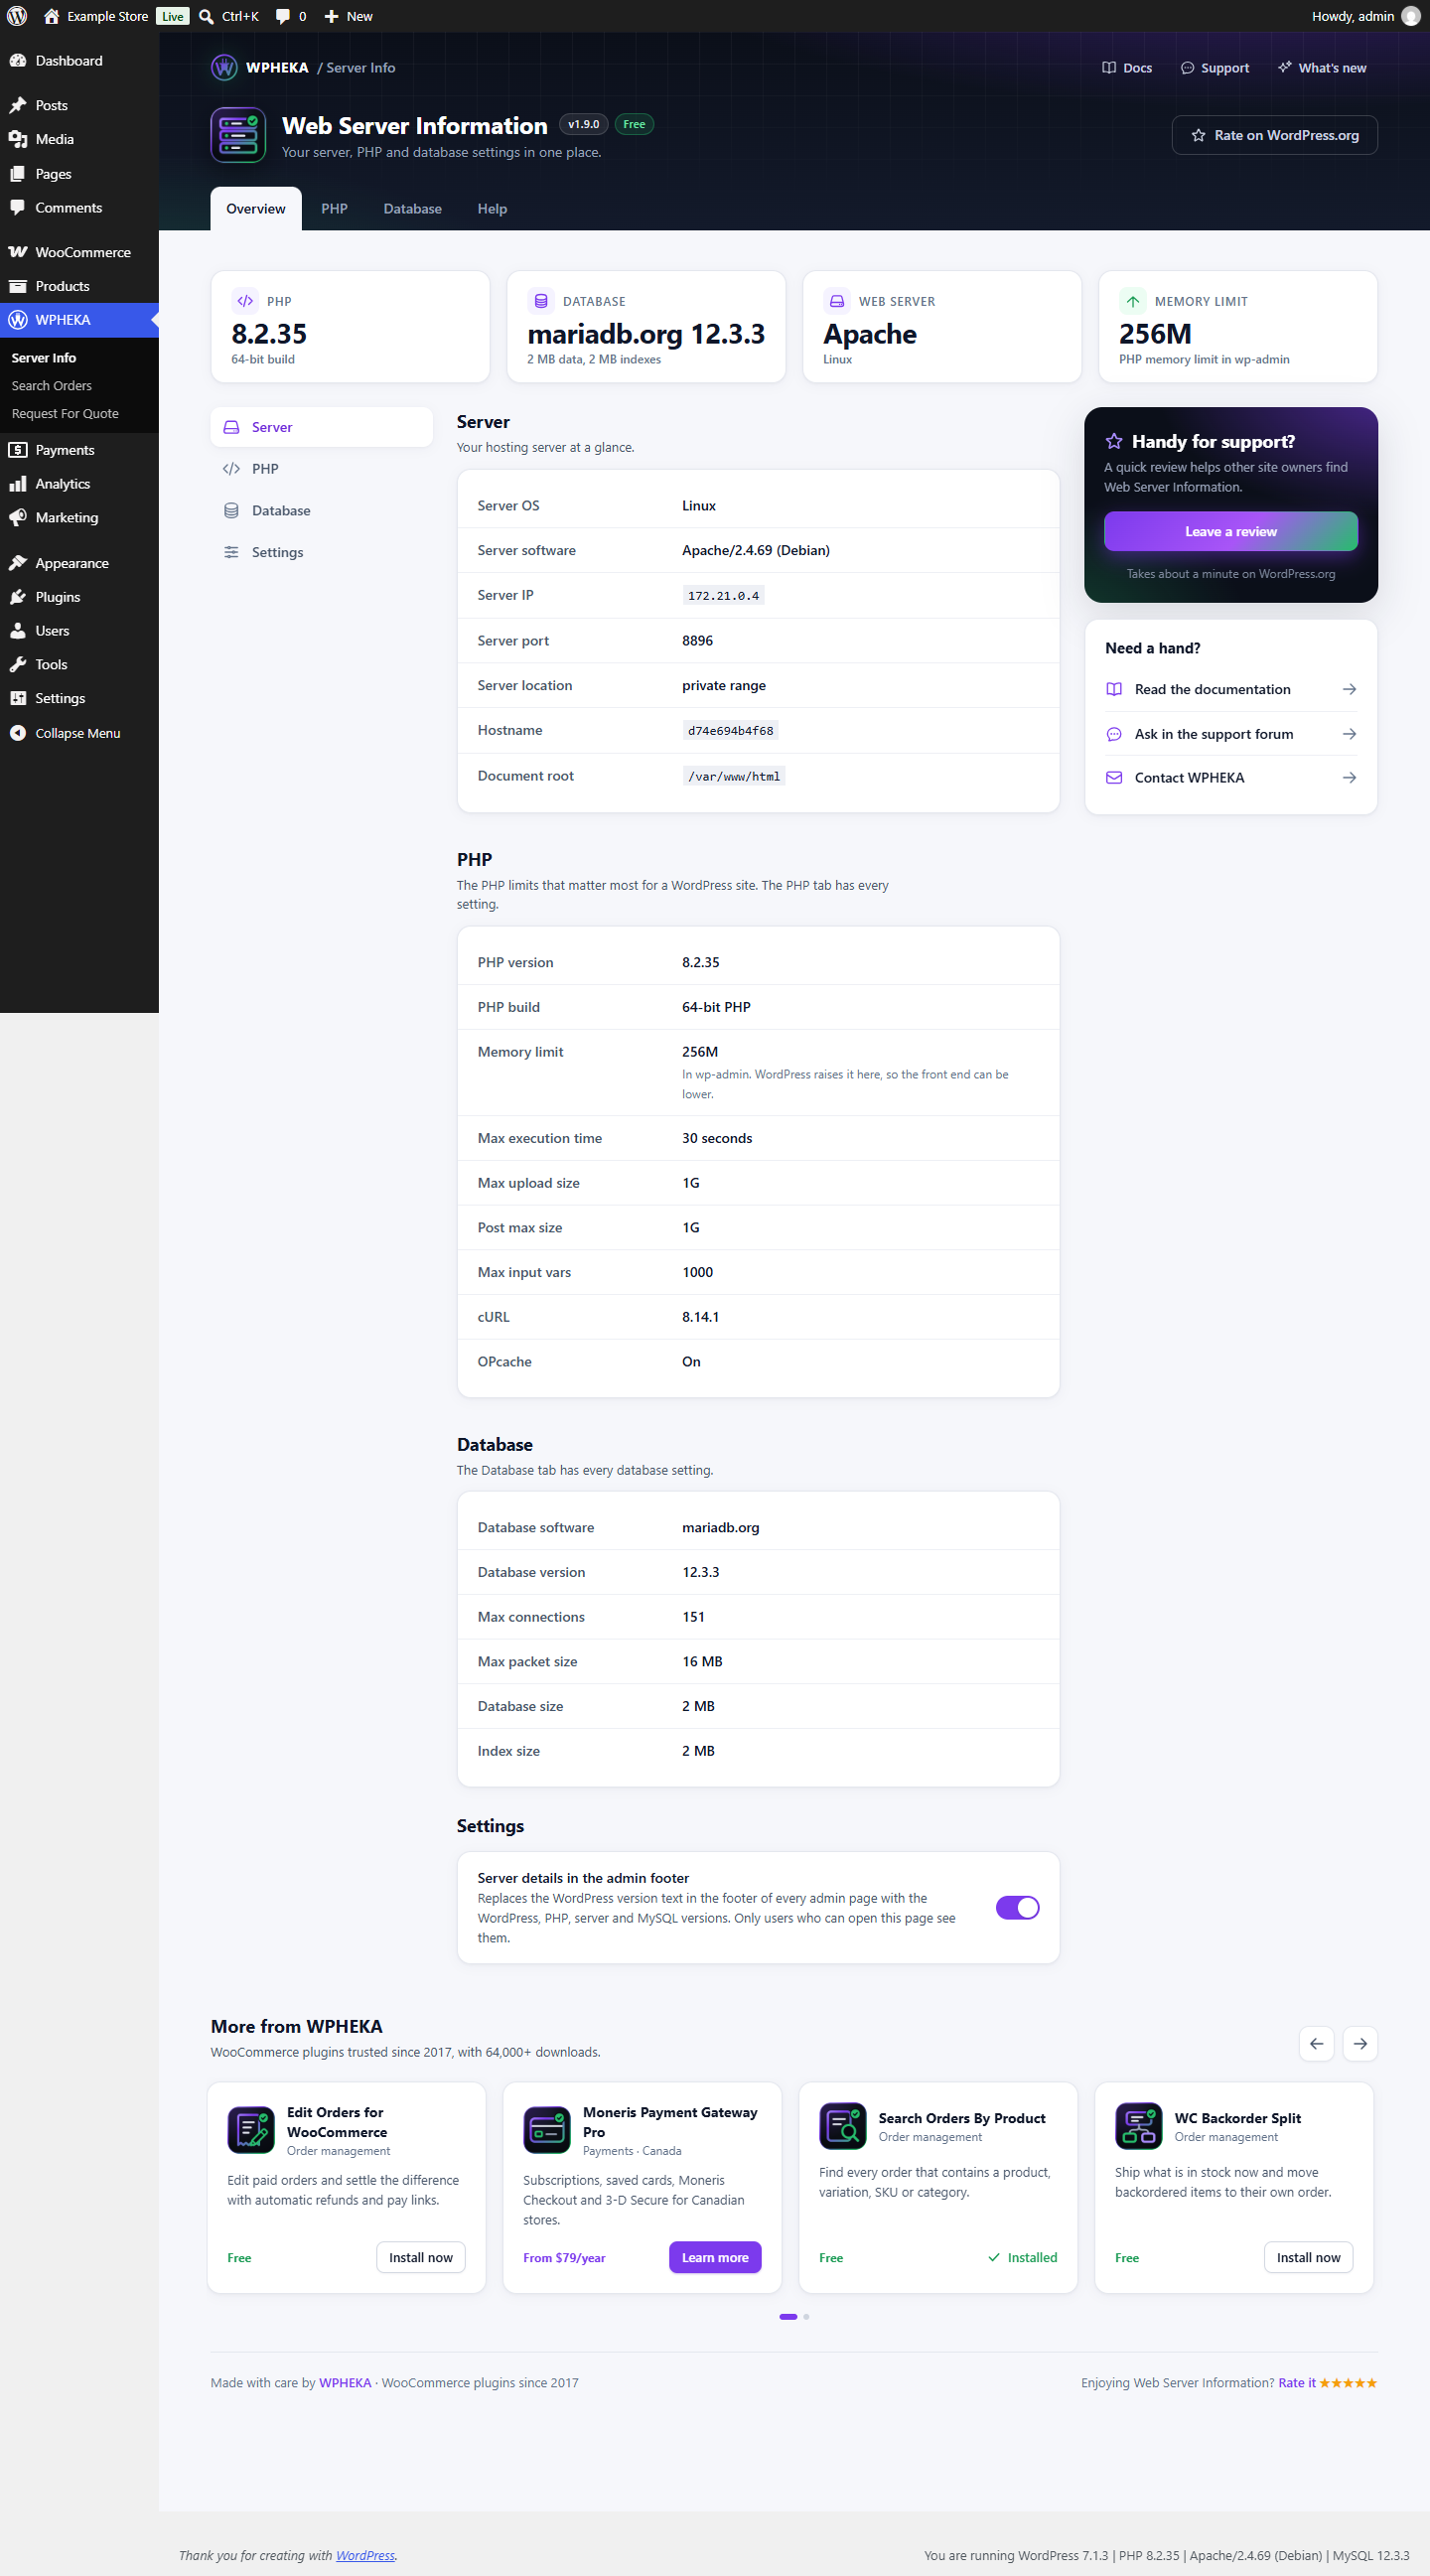Click the Document root path /var/www/html
The width and height of the screenshot is (1430, 2576).
click(x=733, y=776)
